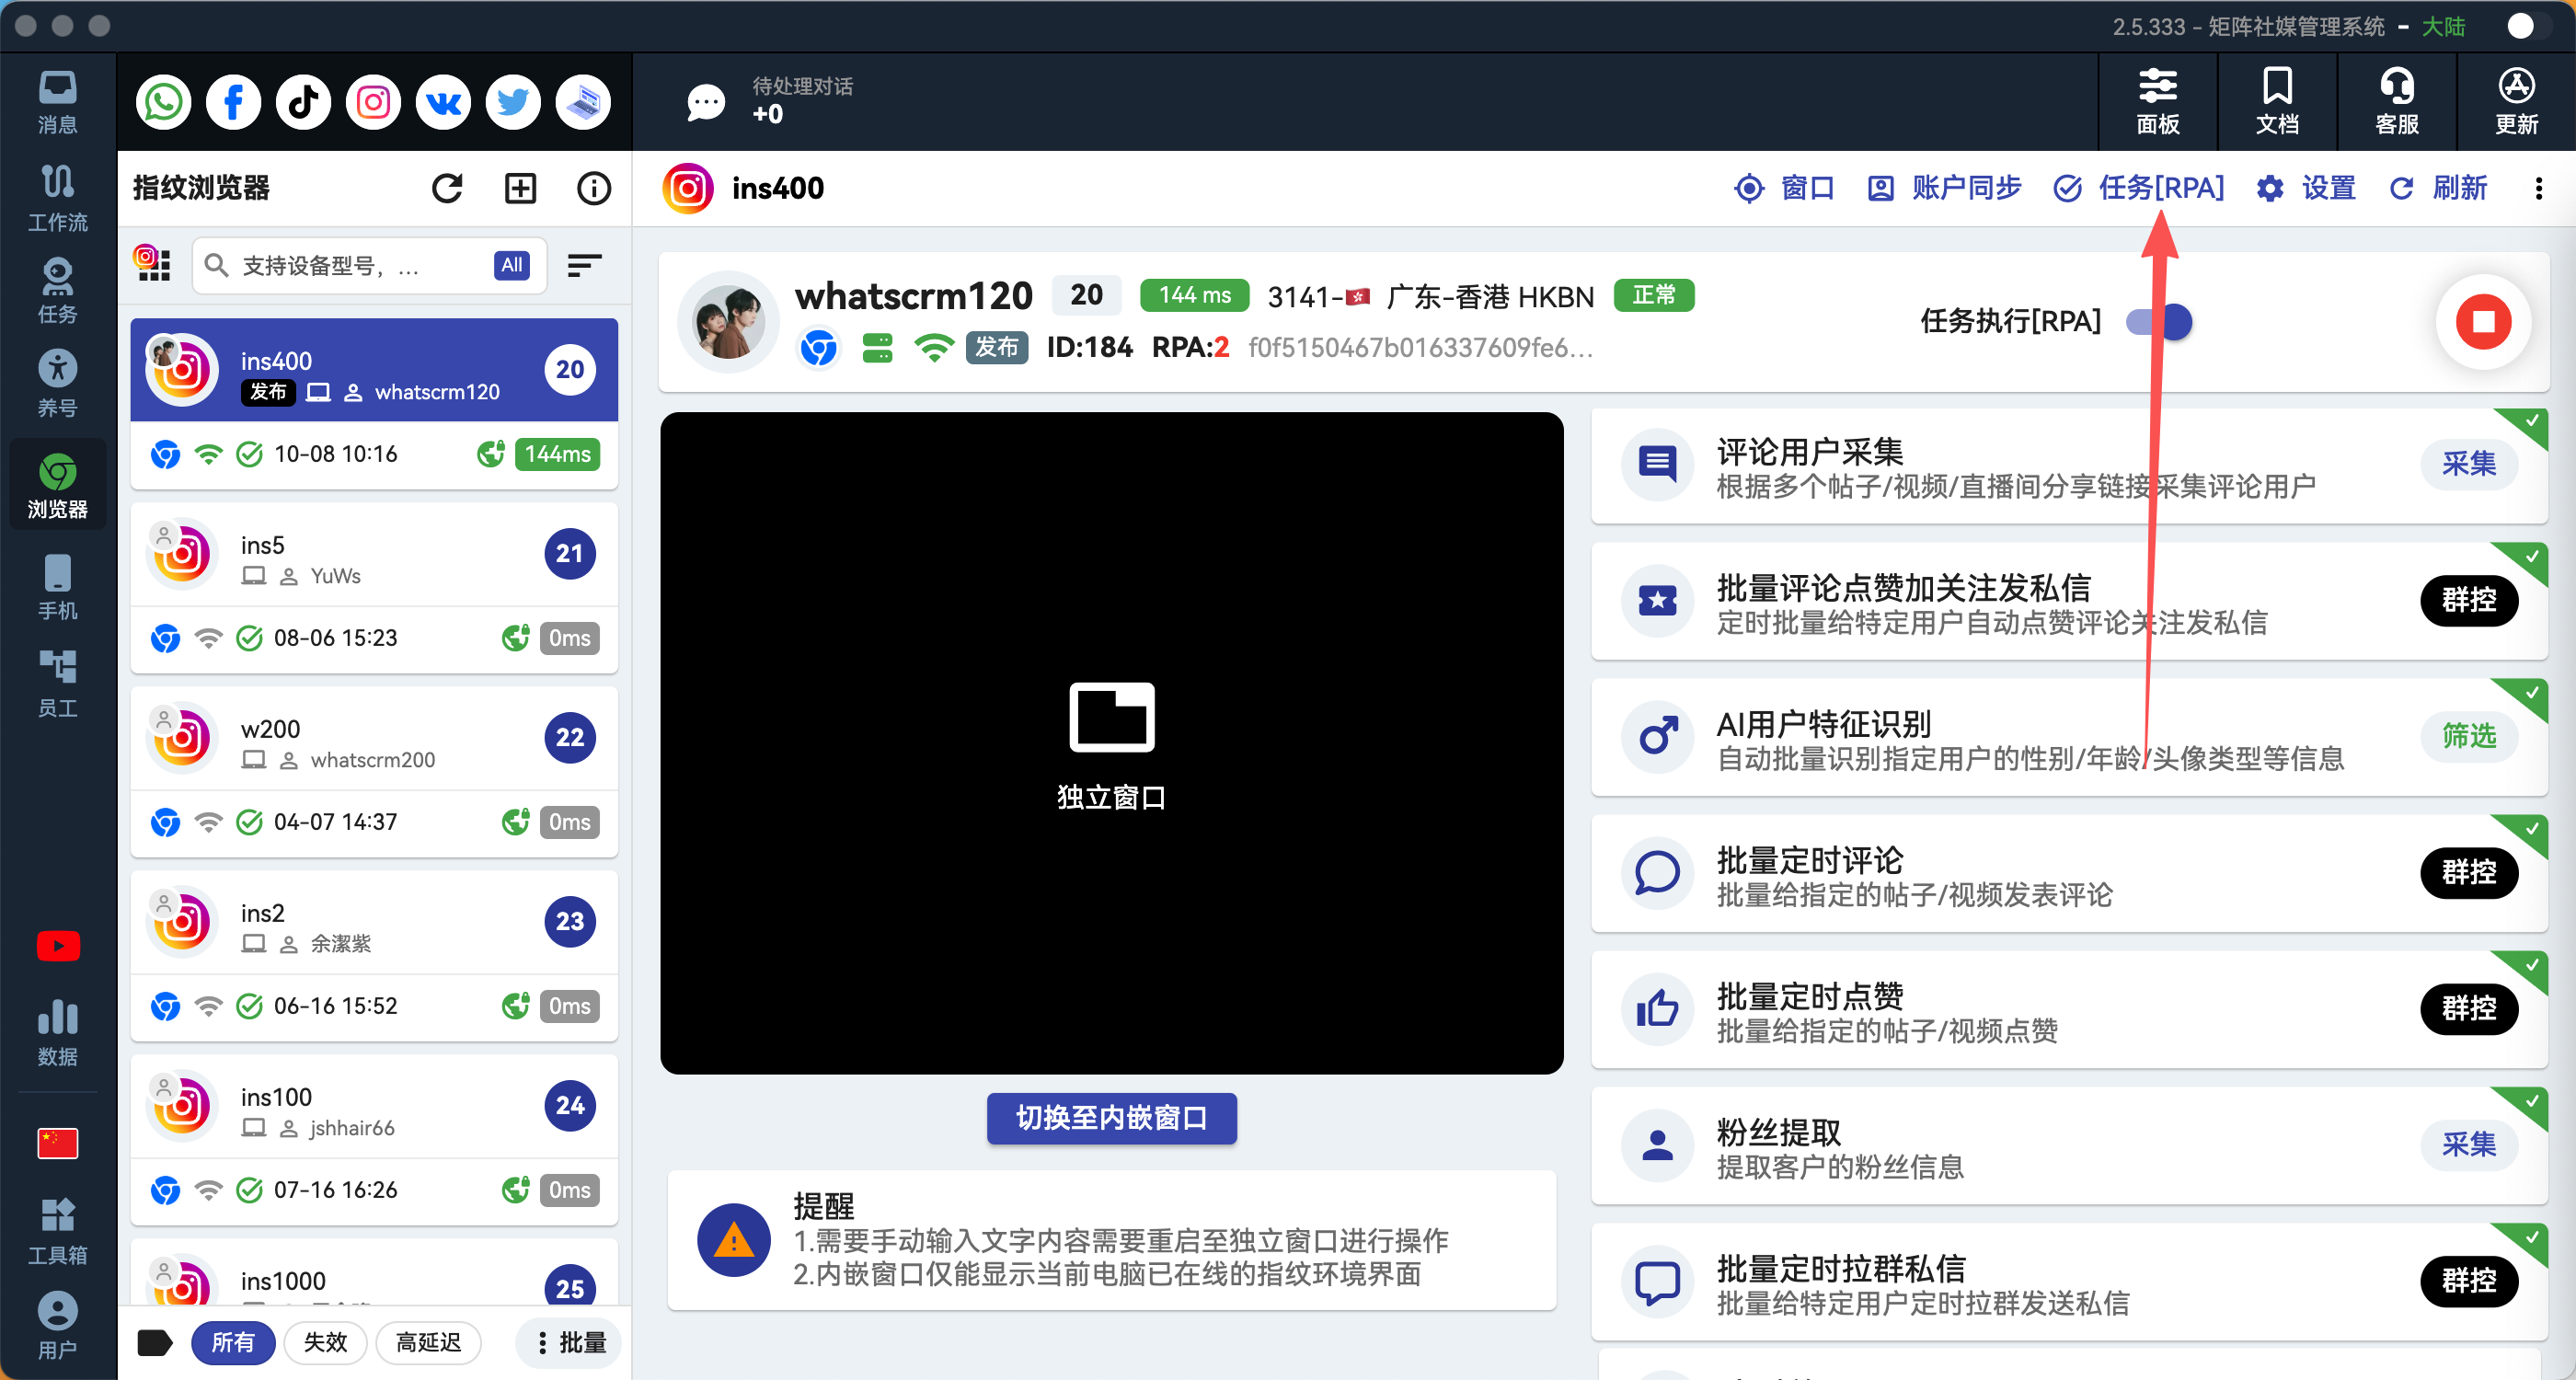Select the 失效 filter tab
The width and height of the screenshot is (2576, 1380).
[x=325, y=1342]
